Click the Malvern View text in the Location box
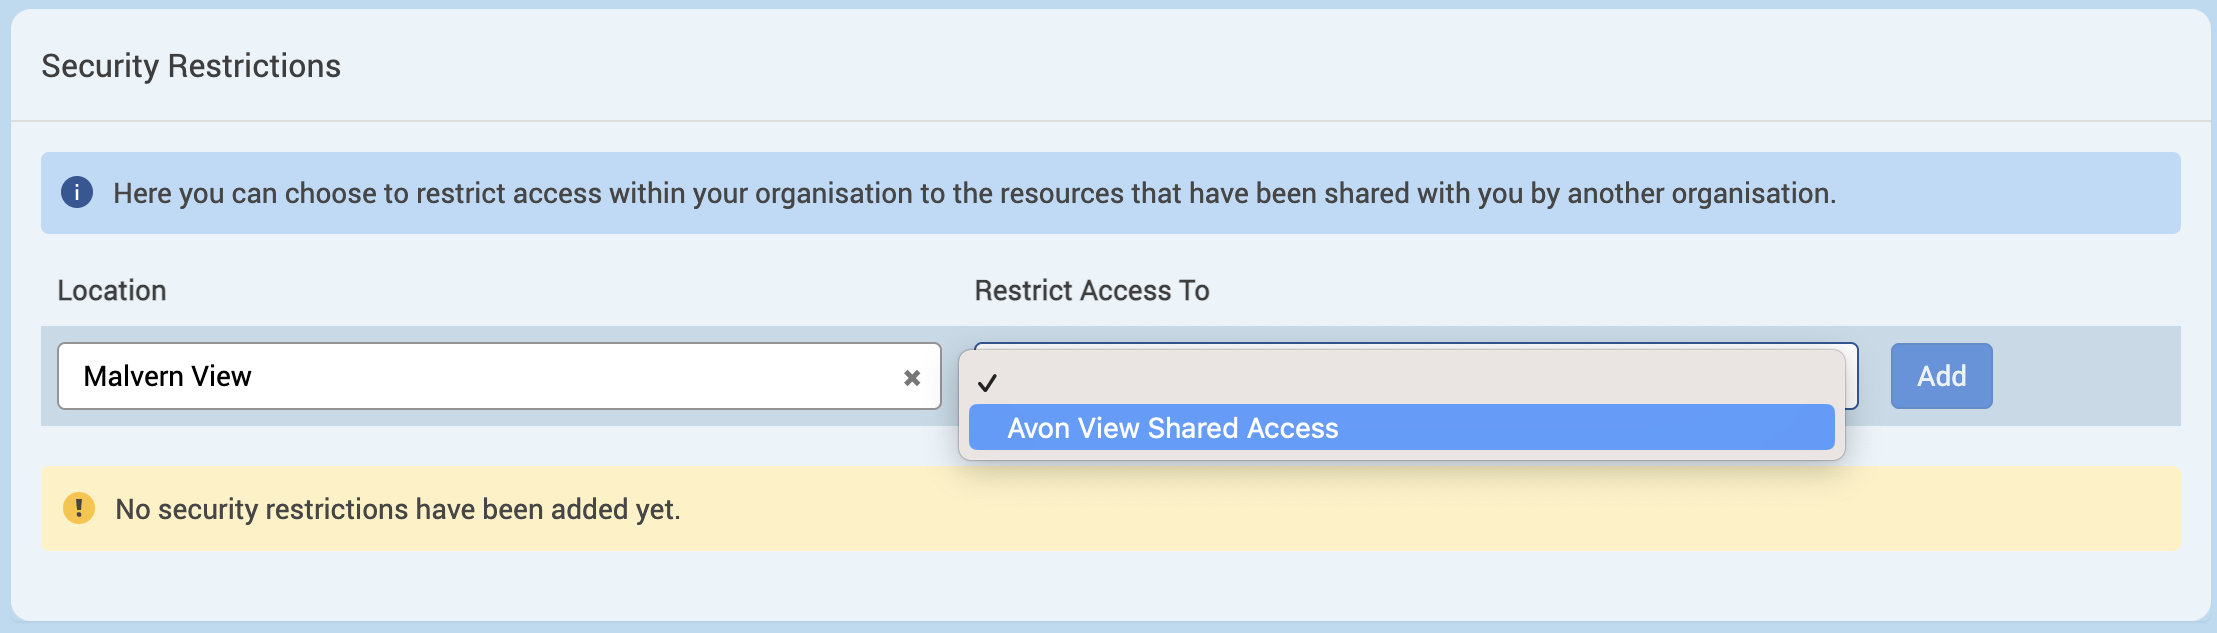The height and width of the screenshot is (633, 2217). coord(167,376)
